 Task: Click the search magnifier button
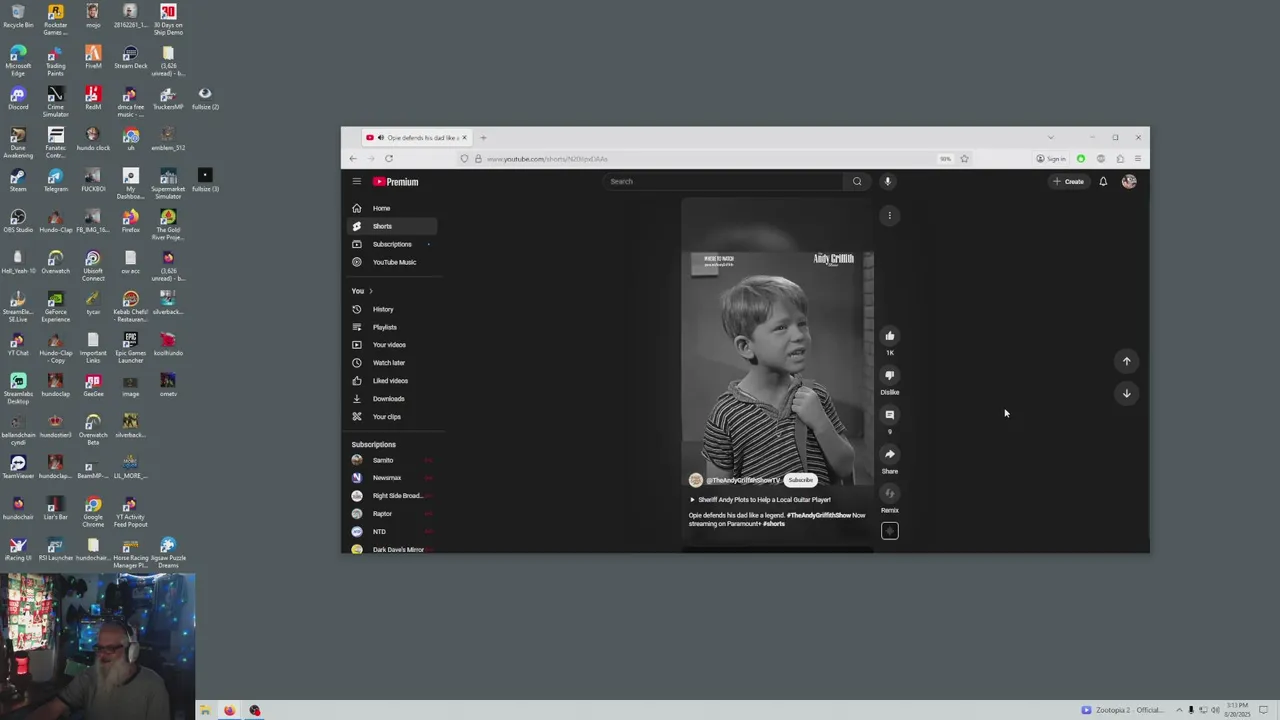(x=857, y=181)
